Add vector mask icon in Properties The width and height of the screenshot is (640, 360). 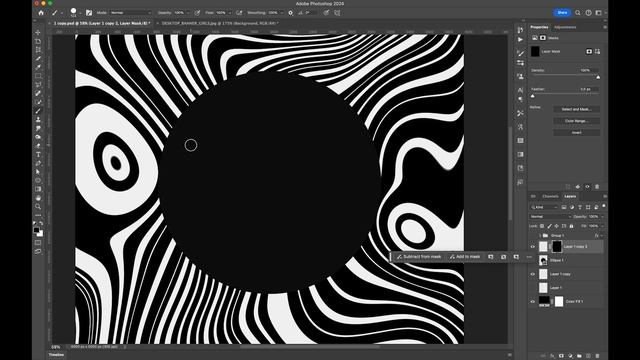click(597, 51)
